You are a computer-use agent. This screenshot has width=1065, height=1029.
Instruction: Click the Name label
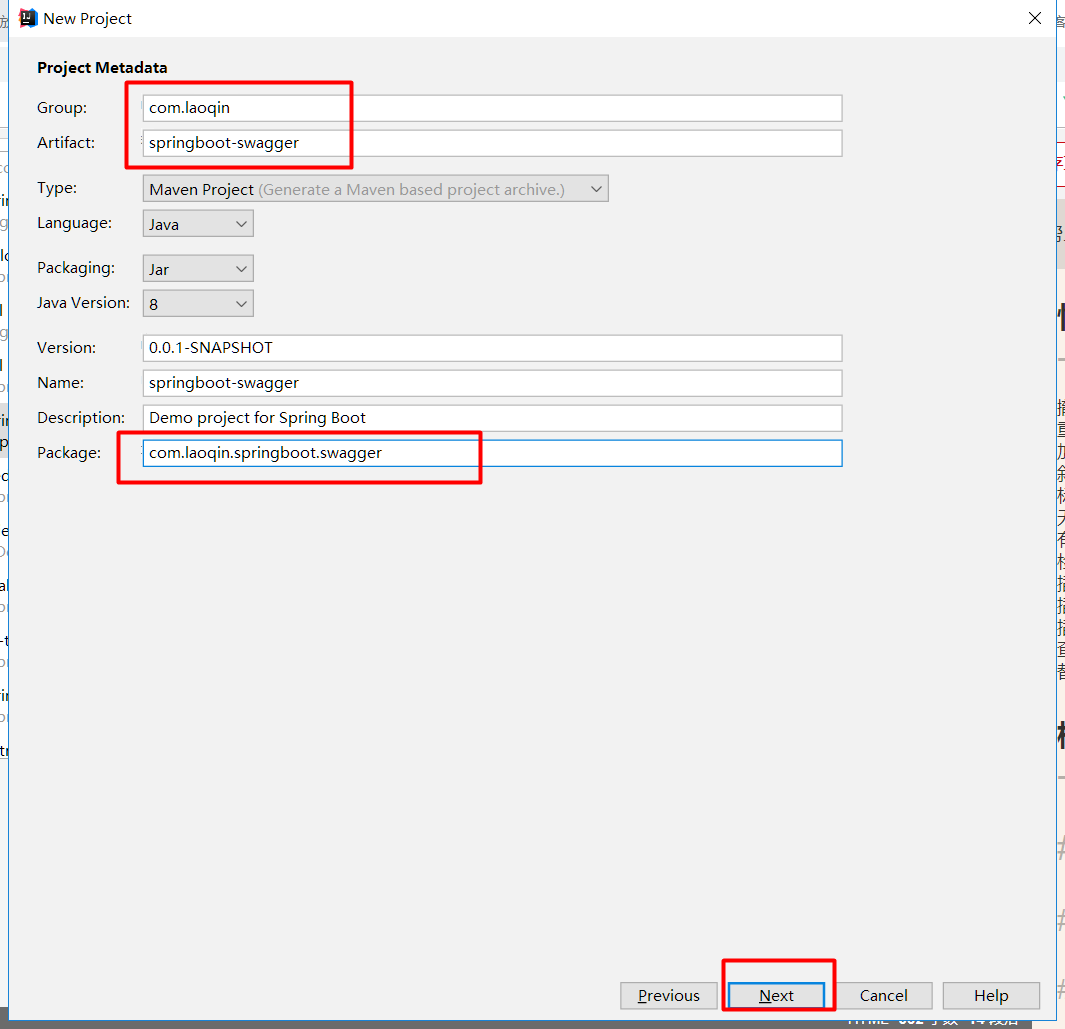[x=60, y=382]
